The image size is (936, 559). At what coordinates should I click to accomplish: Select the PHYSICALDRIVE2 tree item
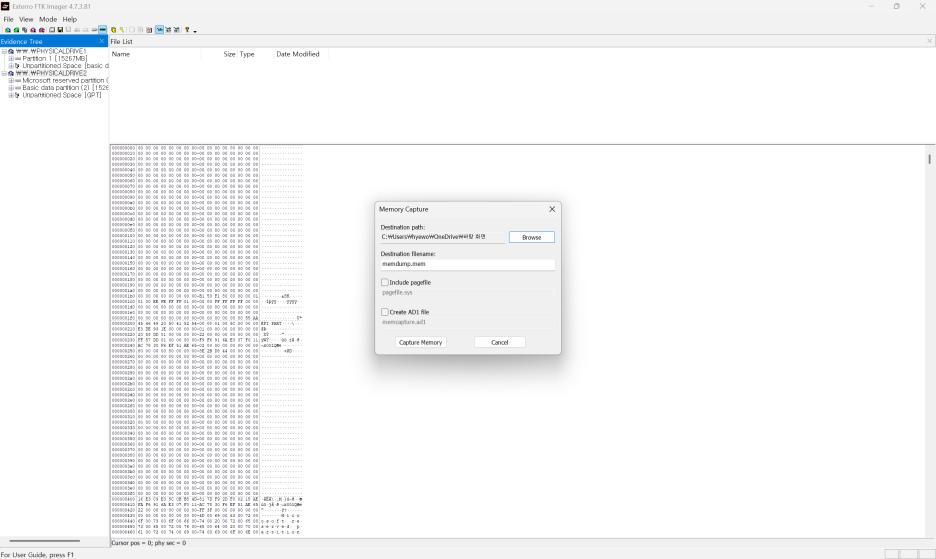click(x=51, y=73)
